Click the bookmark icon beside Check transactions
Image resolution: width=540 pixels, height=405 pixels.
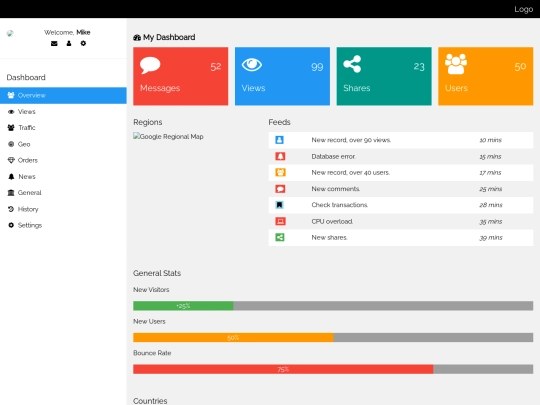279,205
